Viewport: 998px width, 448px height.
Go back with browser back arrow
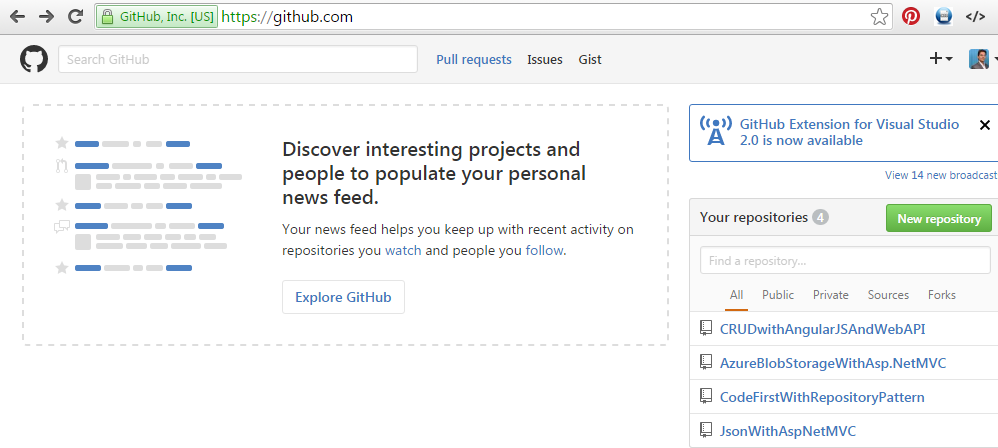pos(17,17)
